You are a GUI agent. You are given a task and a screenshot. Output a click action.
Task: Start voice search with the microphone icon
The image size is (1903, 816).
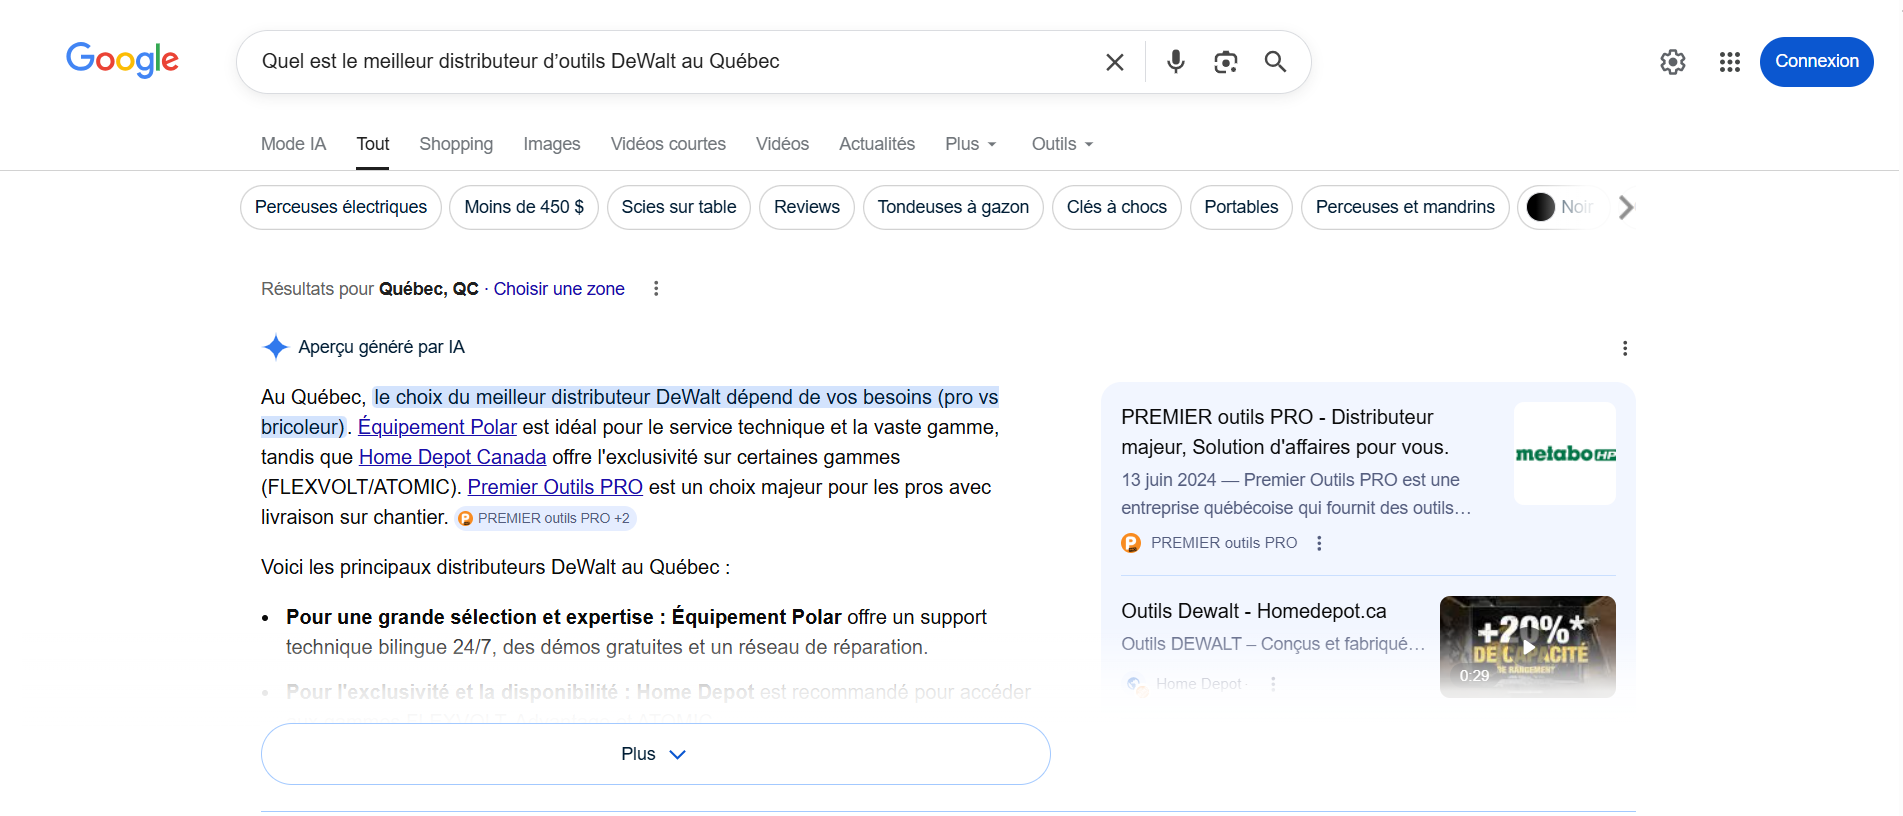(x=1176, y=62)
